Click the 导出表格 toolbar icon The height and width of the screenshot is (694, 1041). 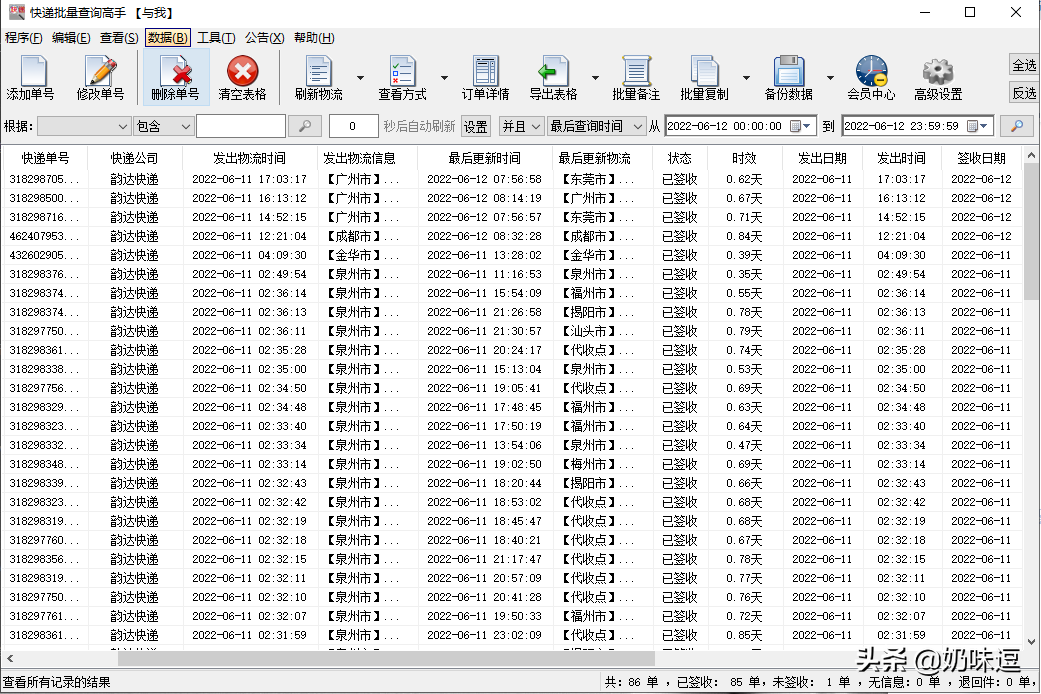(x=553, y=78)
